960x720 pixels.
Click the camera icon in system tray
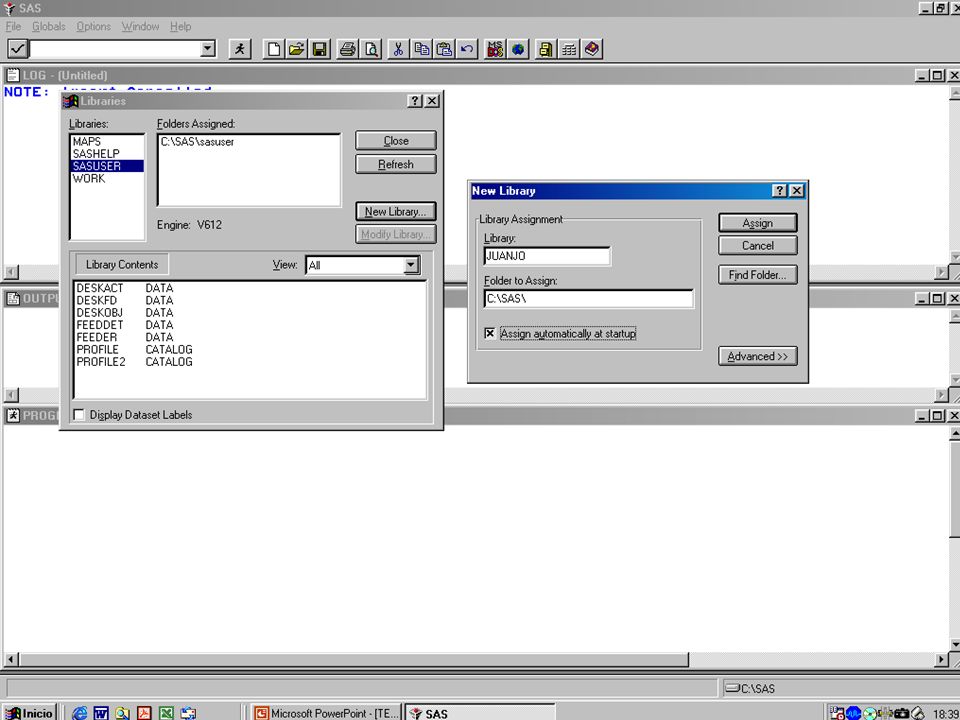tap(902, 713)
